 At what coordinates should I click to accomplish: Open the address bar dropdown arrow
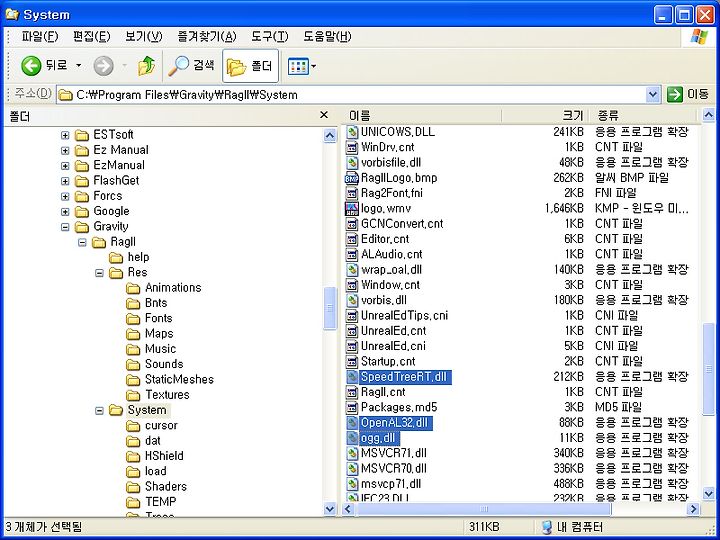coord(652,95)
